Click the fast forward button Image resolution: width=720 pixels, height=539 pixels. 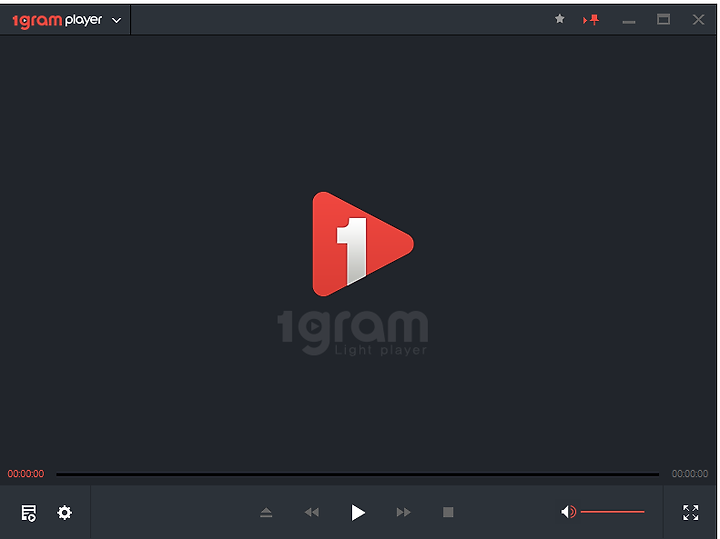403,512
